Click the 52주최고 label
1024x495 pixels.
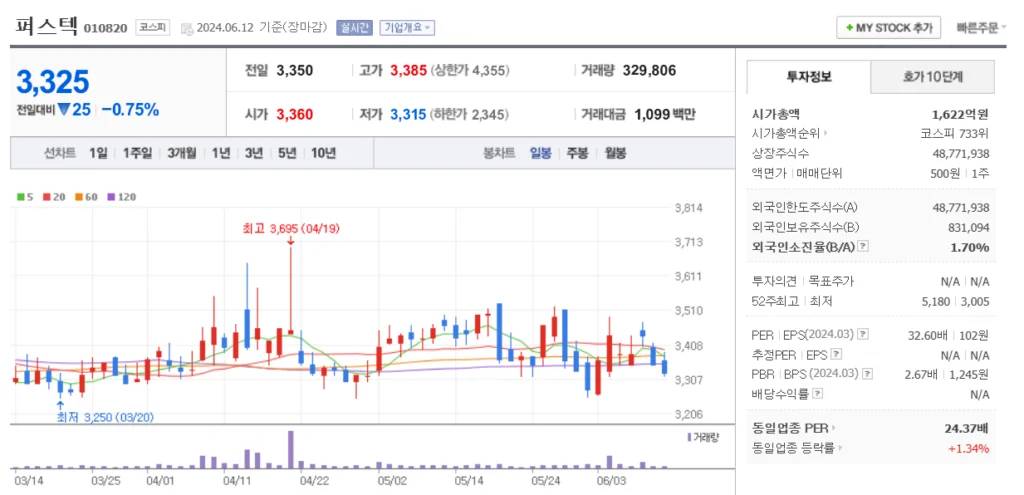click(776, 302)
